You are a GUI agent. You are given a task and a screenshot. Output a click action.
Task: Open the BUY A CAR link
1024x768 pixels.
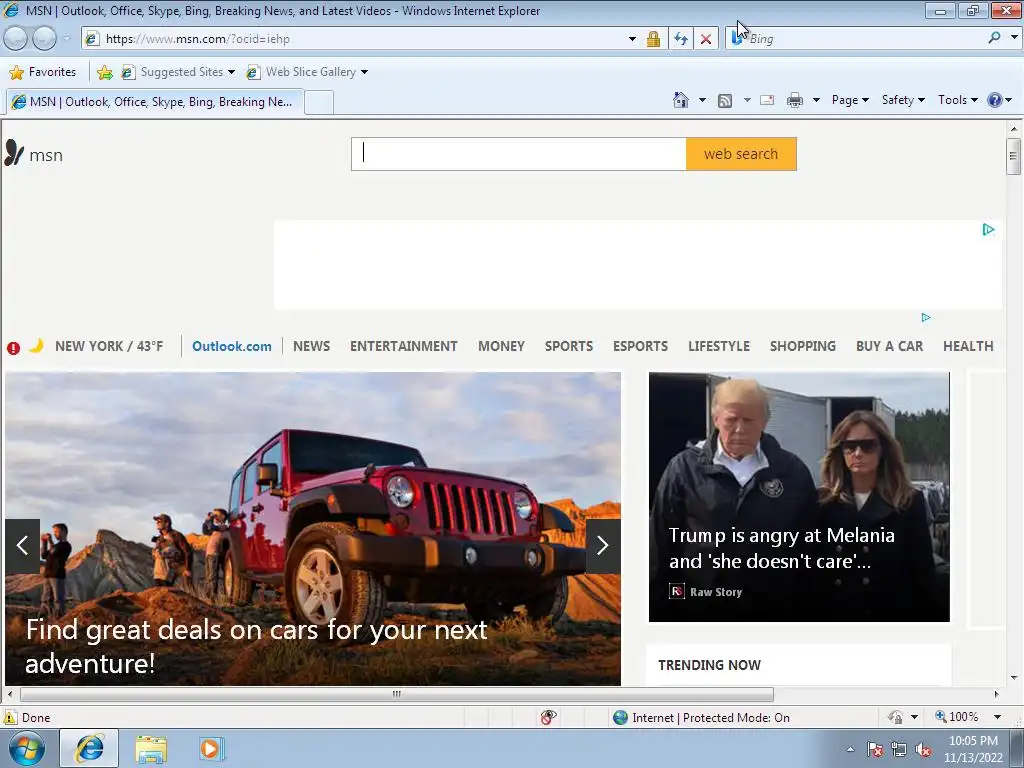point(889,346)
